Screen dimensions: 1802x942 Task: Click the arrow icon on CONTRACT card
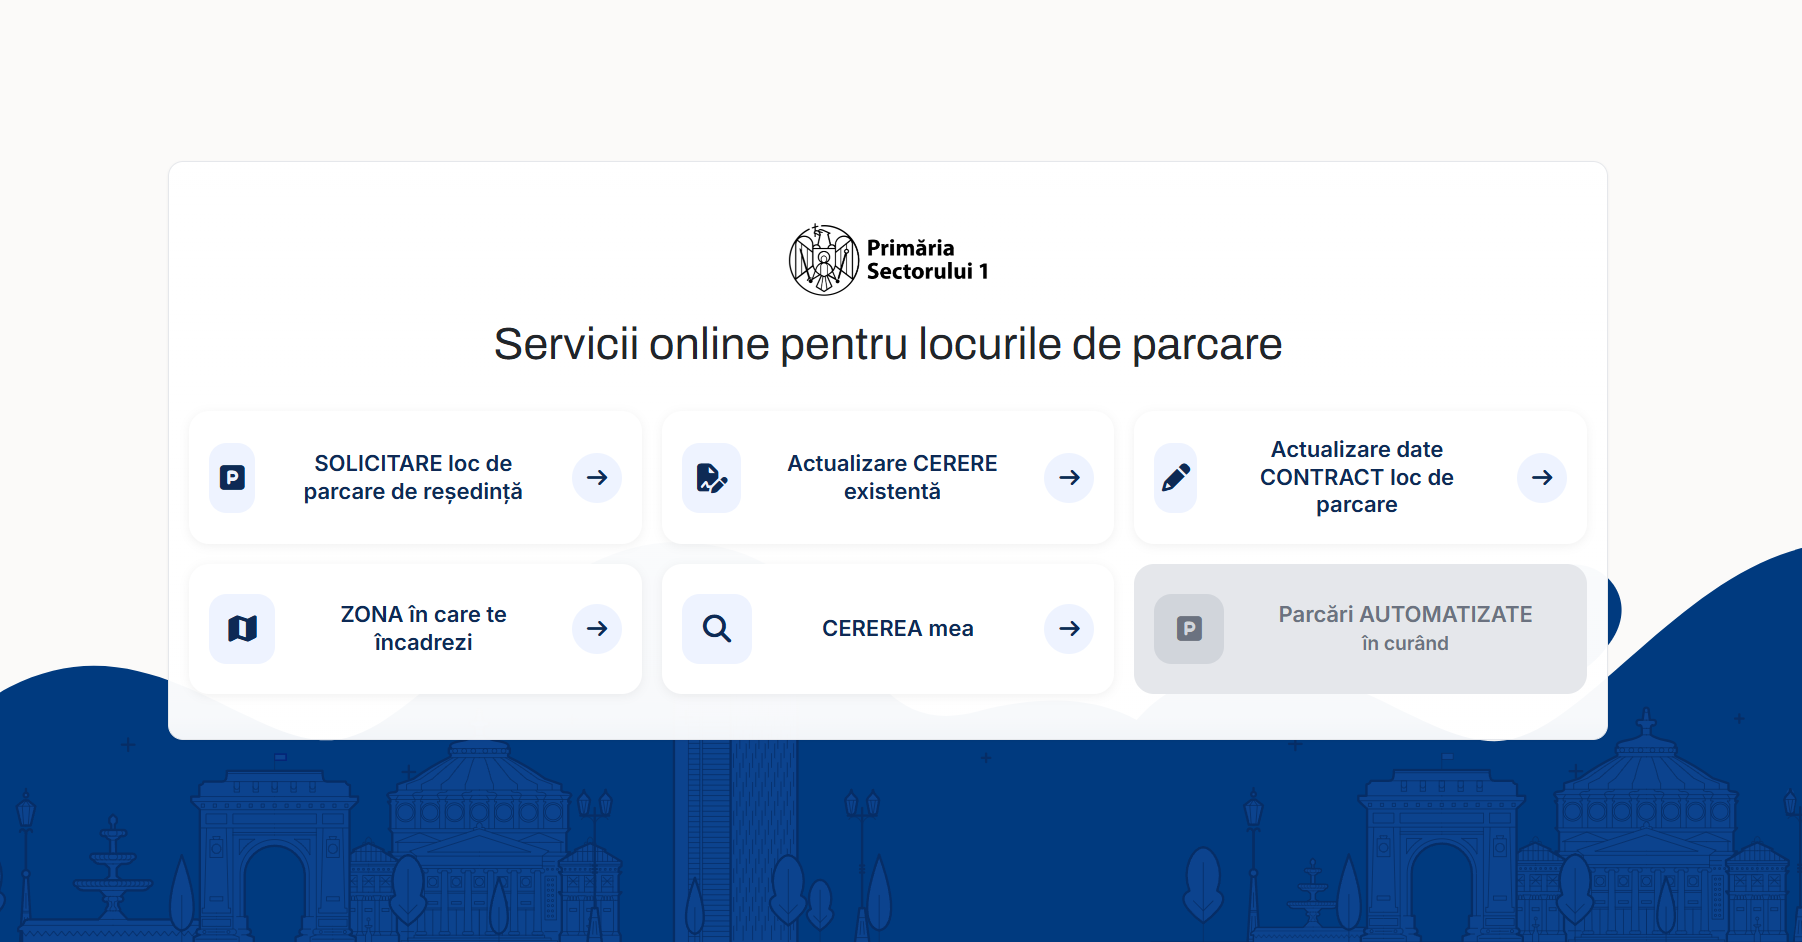(1541, 477)
